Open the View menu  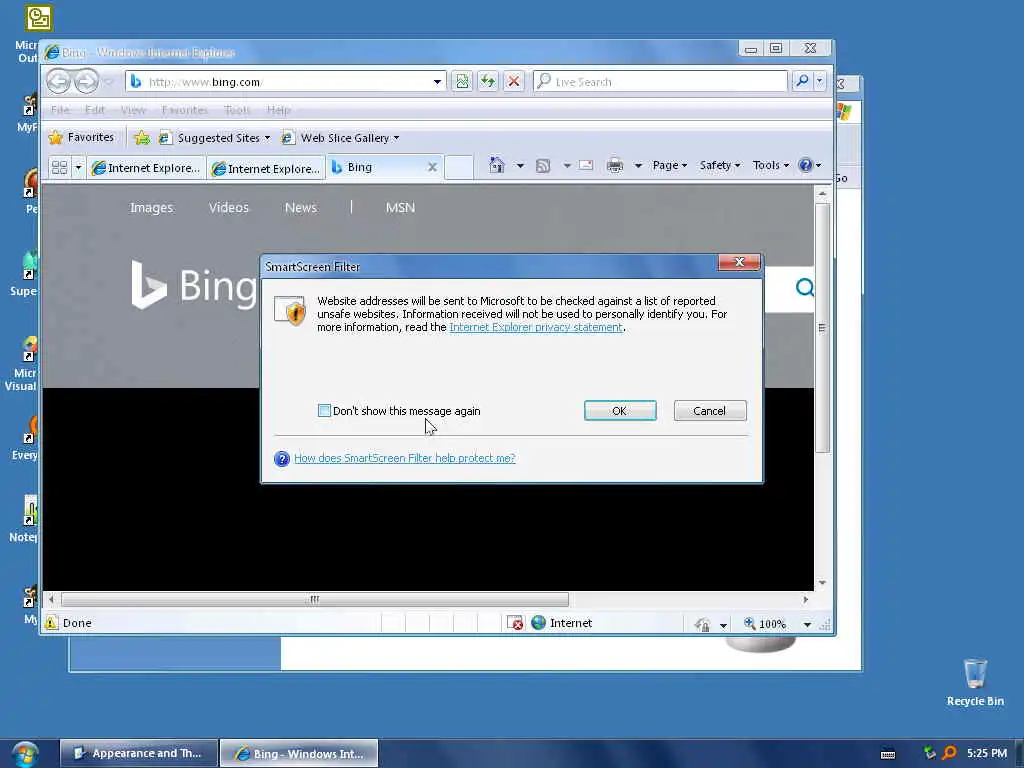coord(133,110)
